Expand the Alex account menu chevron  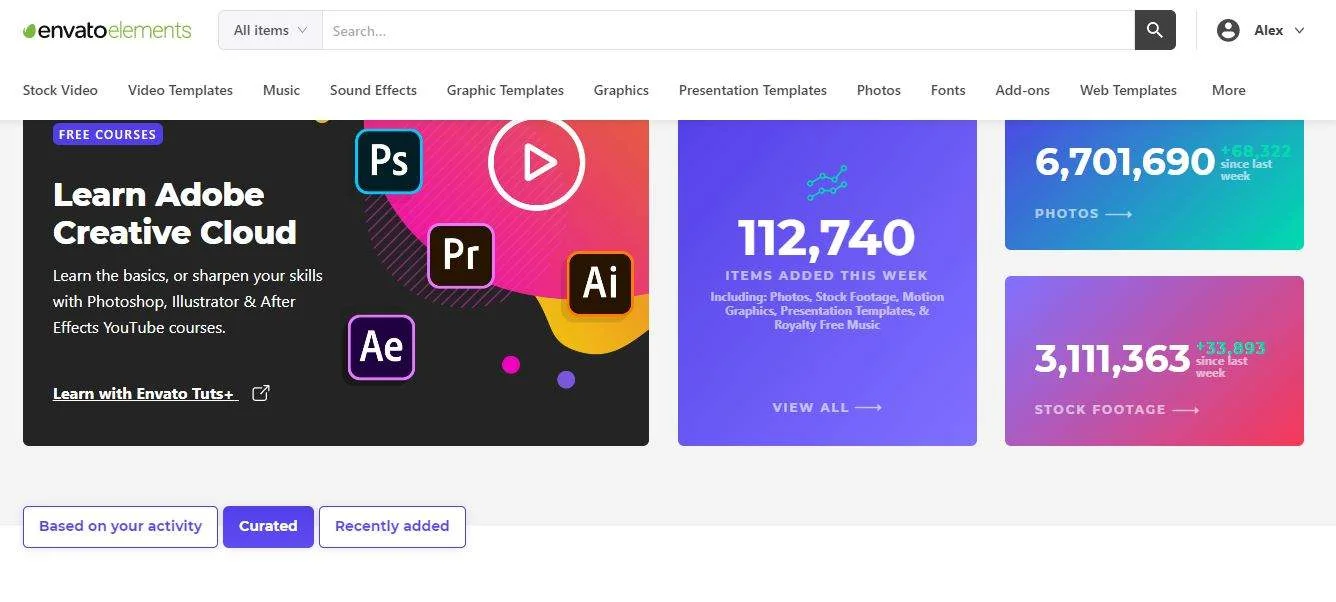pos(1299,30)
